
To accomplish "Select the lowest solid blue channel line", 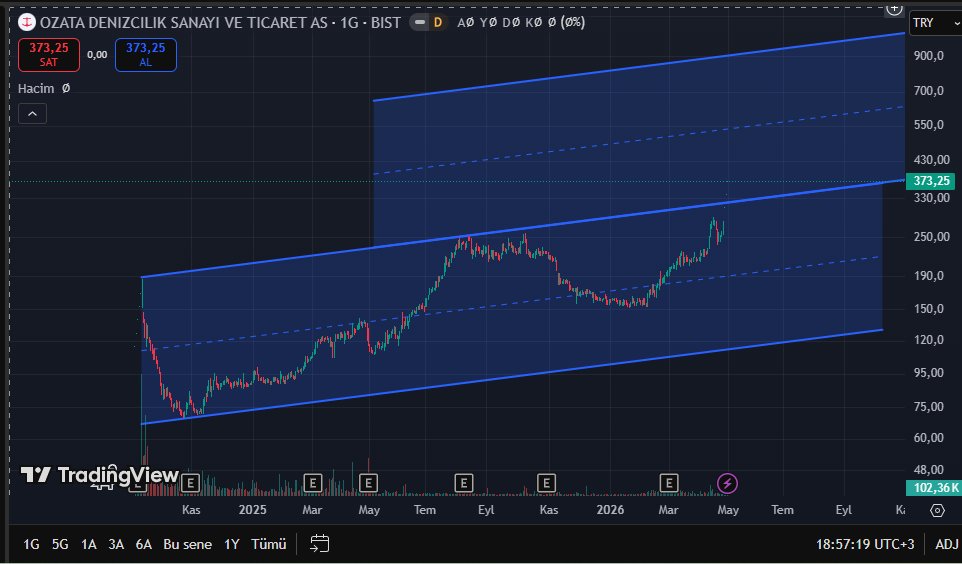I will (512, 377).
